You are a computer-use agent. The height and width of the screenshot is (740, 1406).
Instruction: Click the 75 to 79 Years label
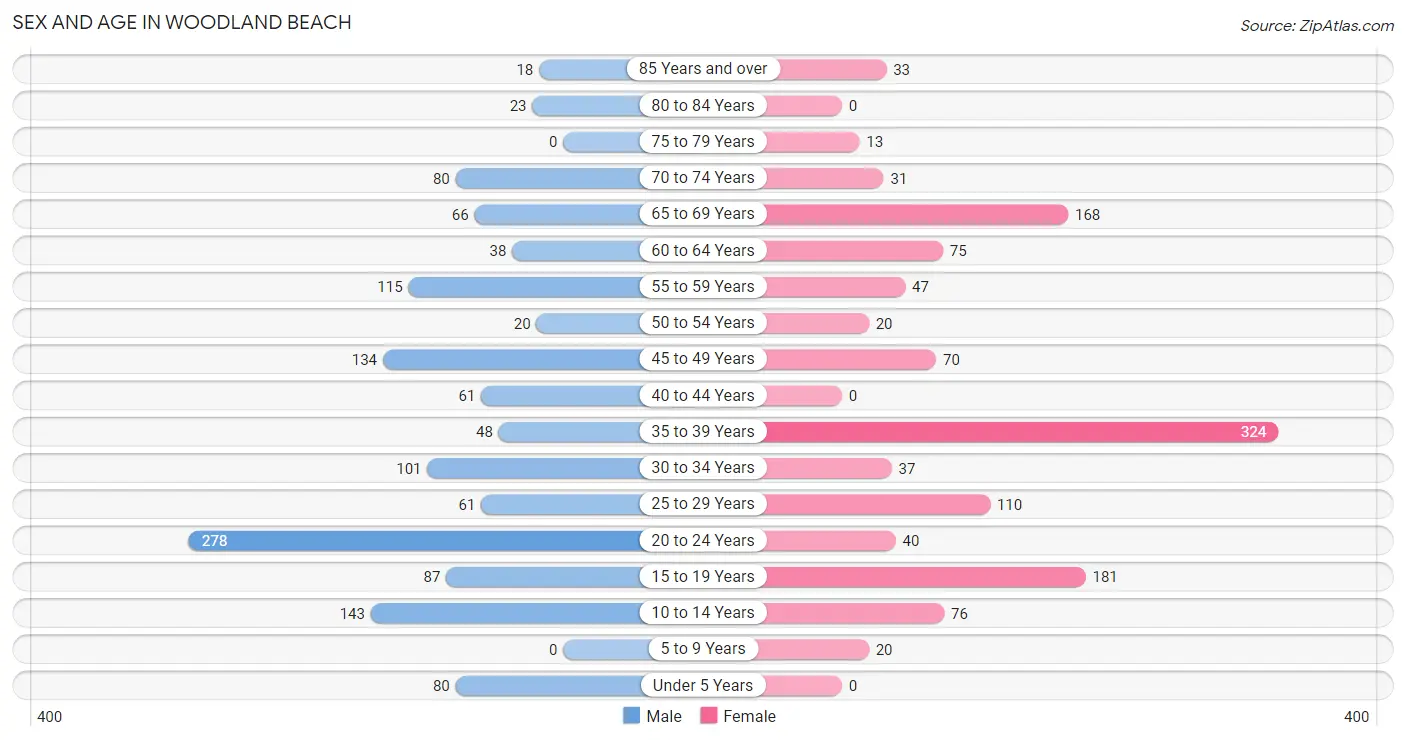coord(703,142)
